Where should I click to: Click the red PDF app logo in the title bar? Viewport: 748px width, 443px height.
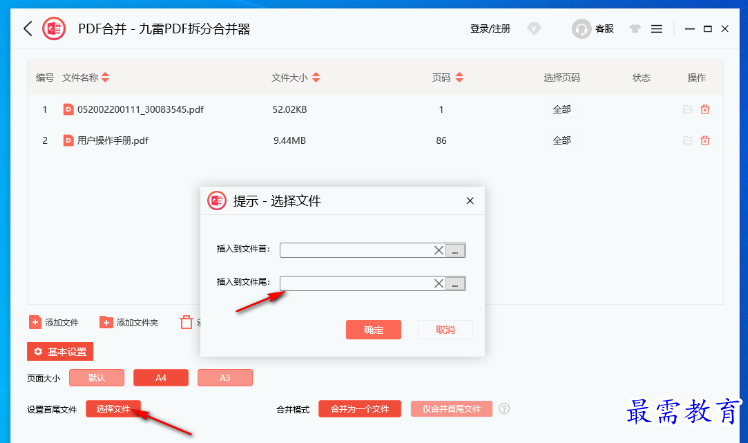[54, 29]
